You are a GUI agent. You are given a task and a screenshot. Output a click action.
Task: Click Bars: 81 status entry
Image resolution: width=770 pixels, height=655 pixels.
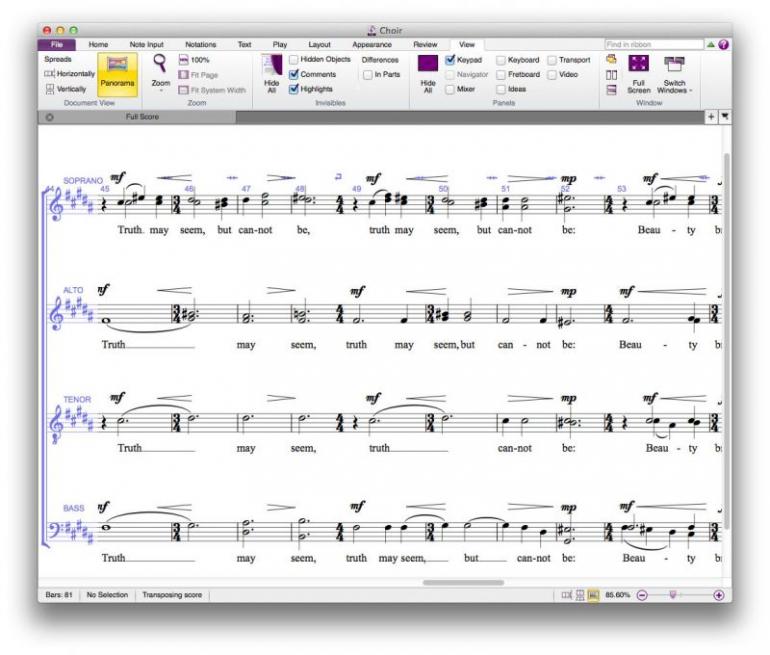click(58, 595)
